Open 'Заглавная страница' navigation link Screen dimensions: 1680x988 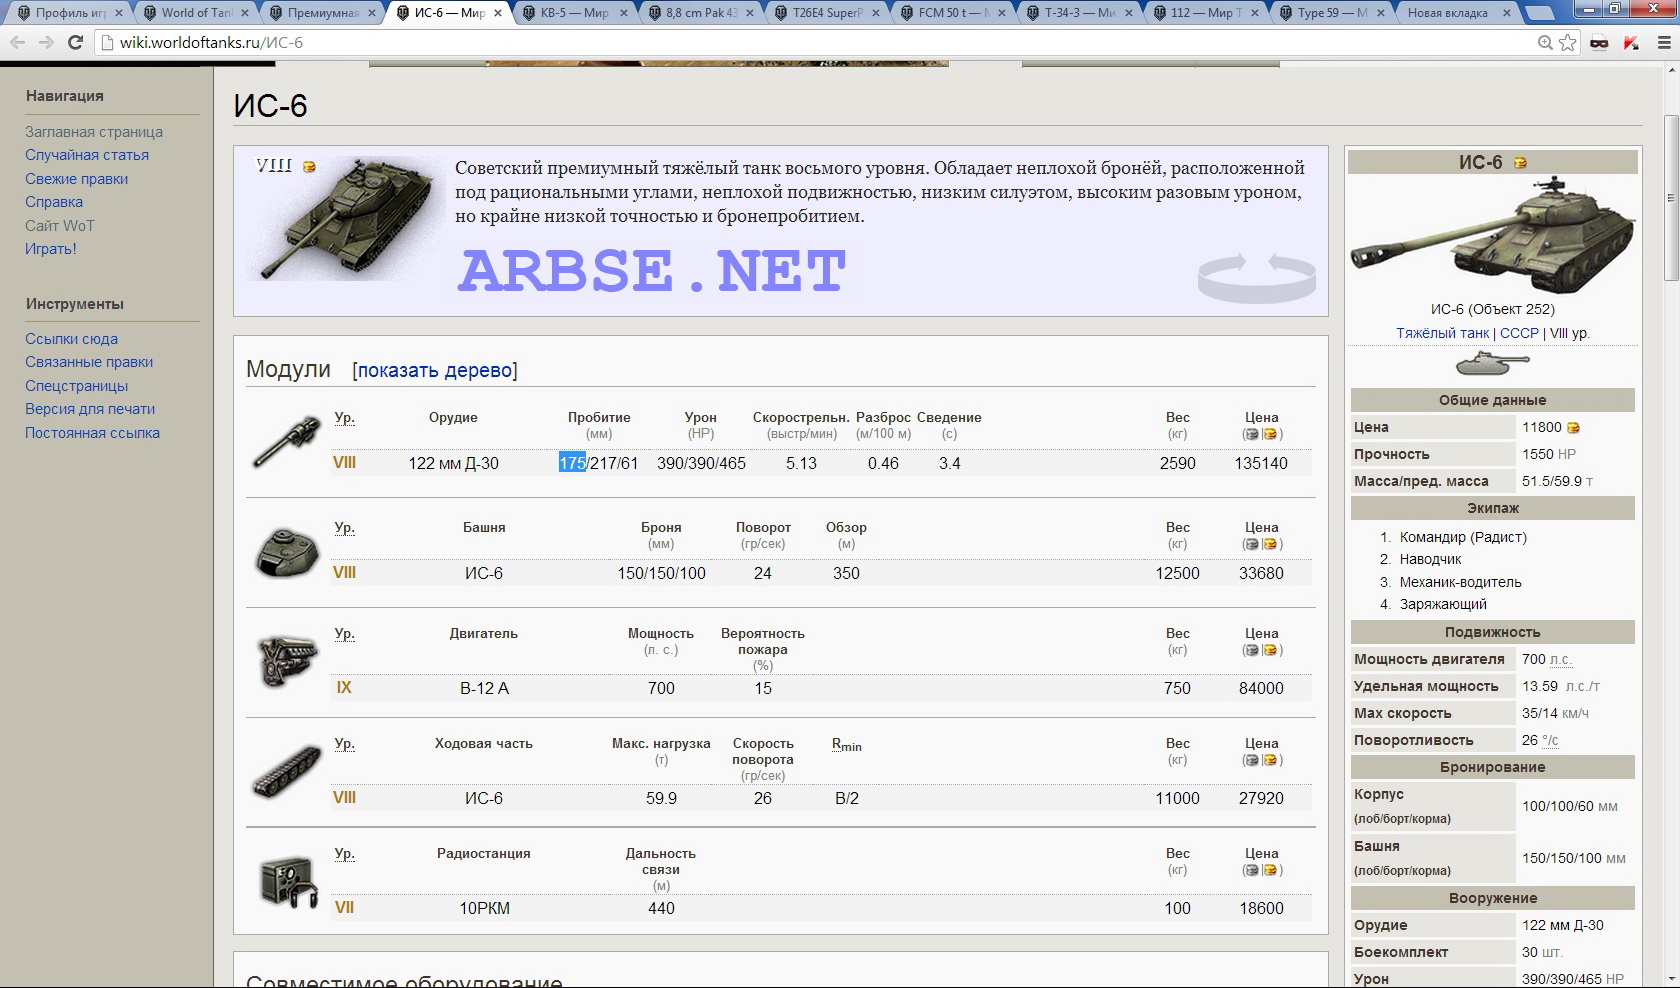click(94, 132)
